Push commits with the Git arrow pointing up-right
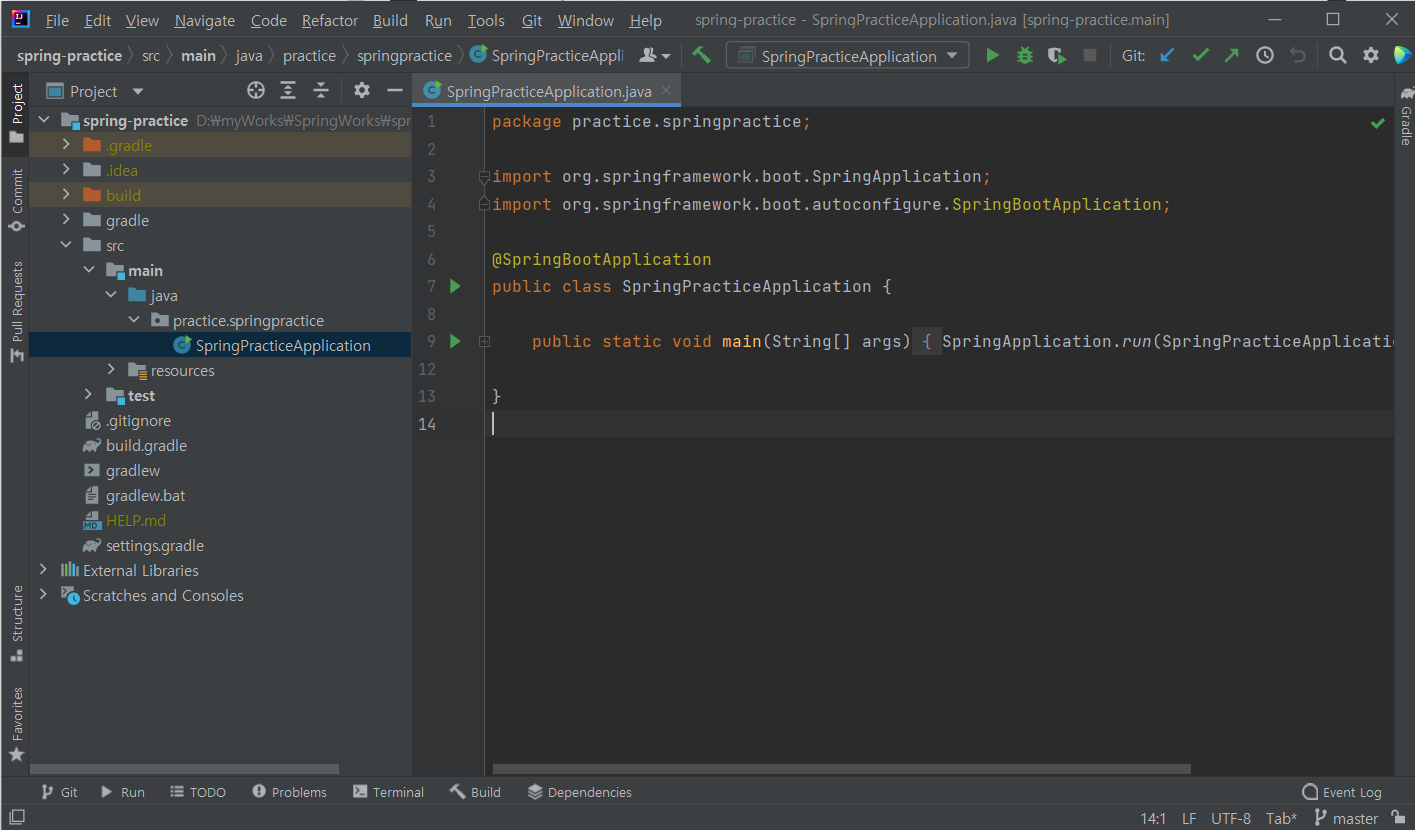The width and height of the screenshot is (1415, 830). click(x=1232, y=56)
